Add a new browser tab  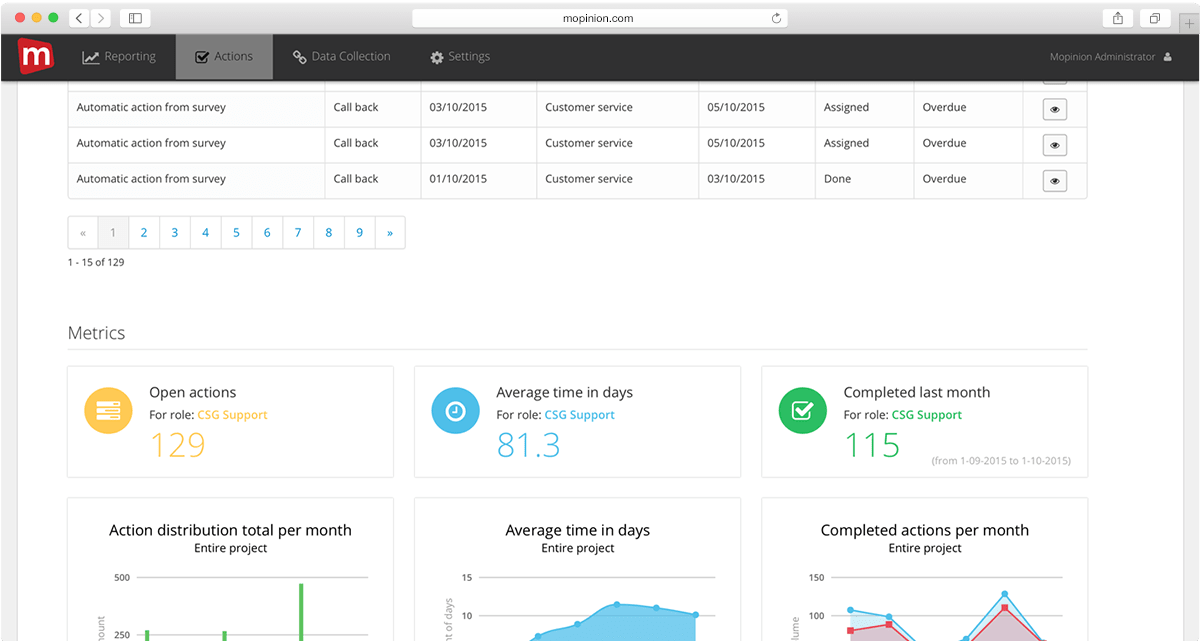pos(1188,23)
